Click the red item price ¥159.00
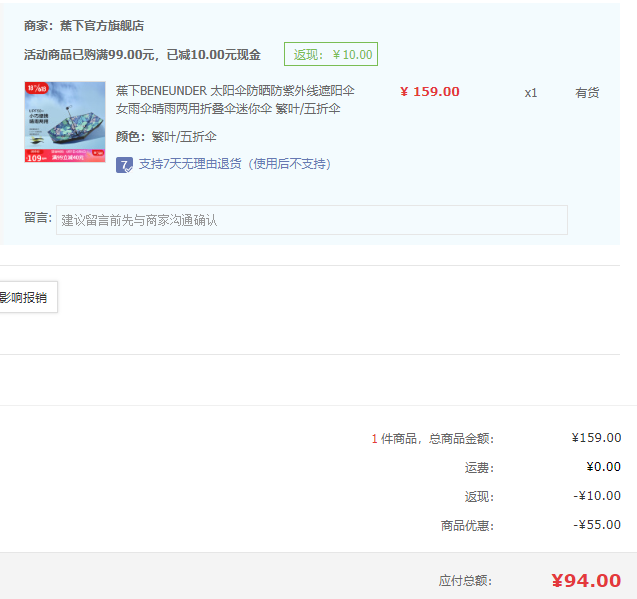637x599 pixels. [x=430, y=91]
